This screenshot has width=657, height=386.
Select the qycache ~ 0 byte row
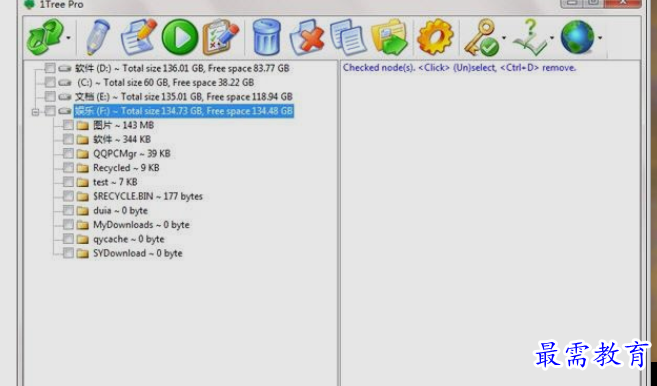[129, 239]
